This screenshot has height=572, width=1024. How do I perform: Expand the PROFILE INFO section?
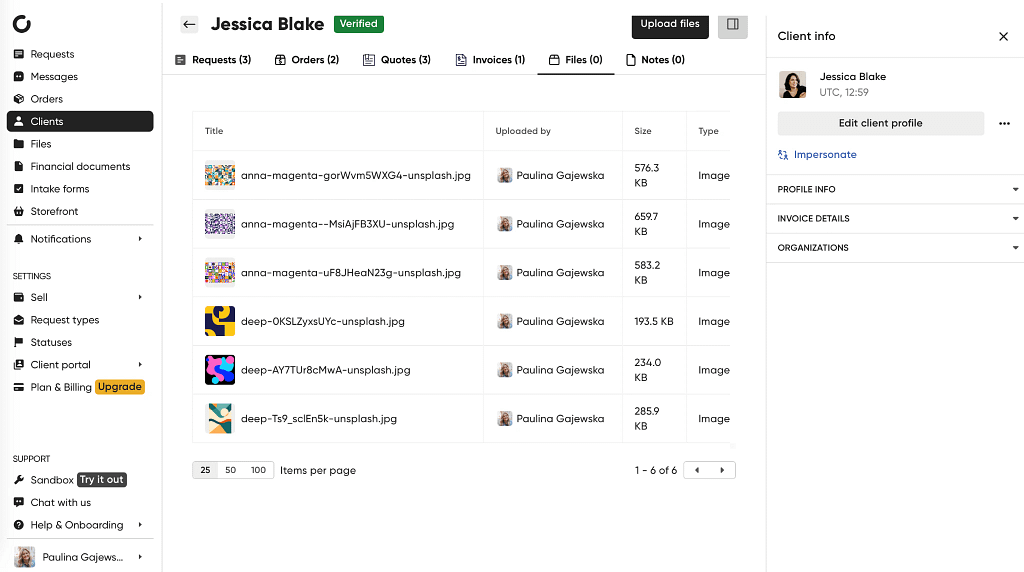pos(895,189)
